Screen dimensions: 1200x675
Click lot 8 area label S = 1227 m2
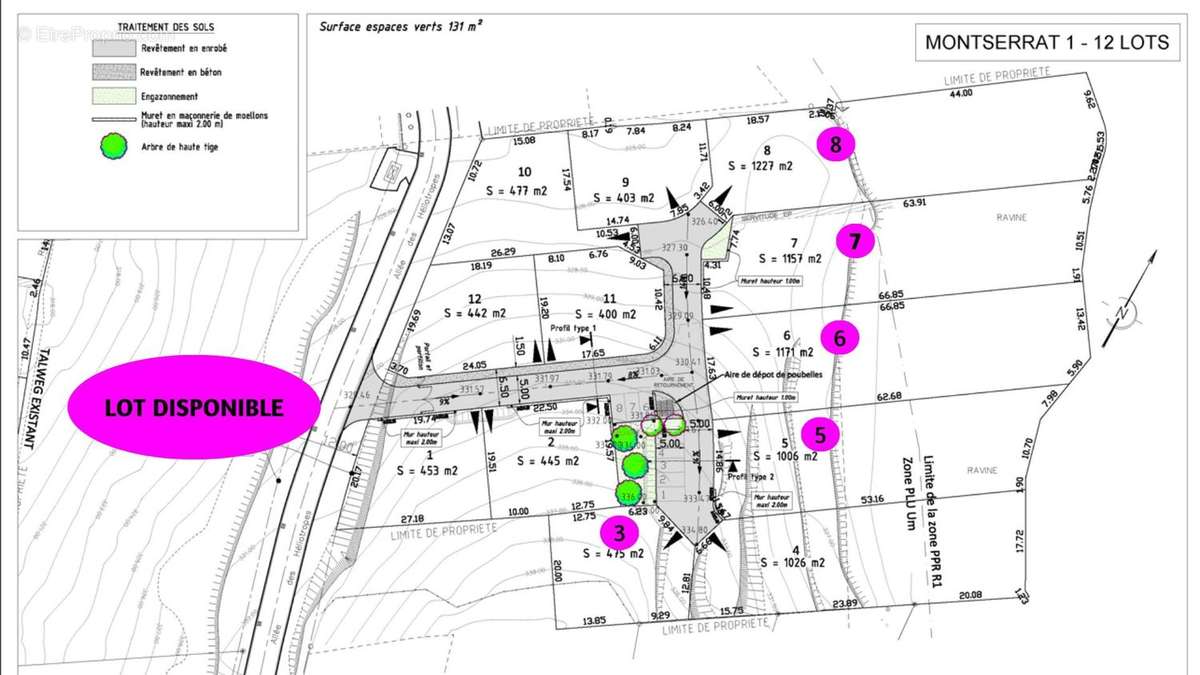760,166
